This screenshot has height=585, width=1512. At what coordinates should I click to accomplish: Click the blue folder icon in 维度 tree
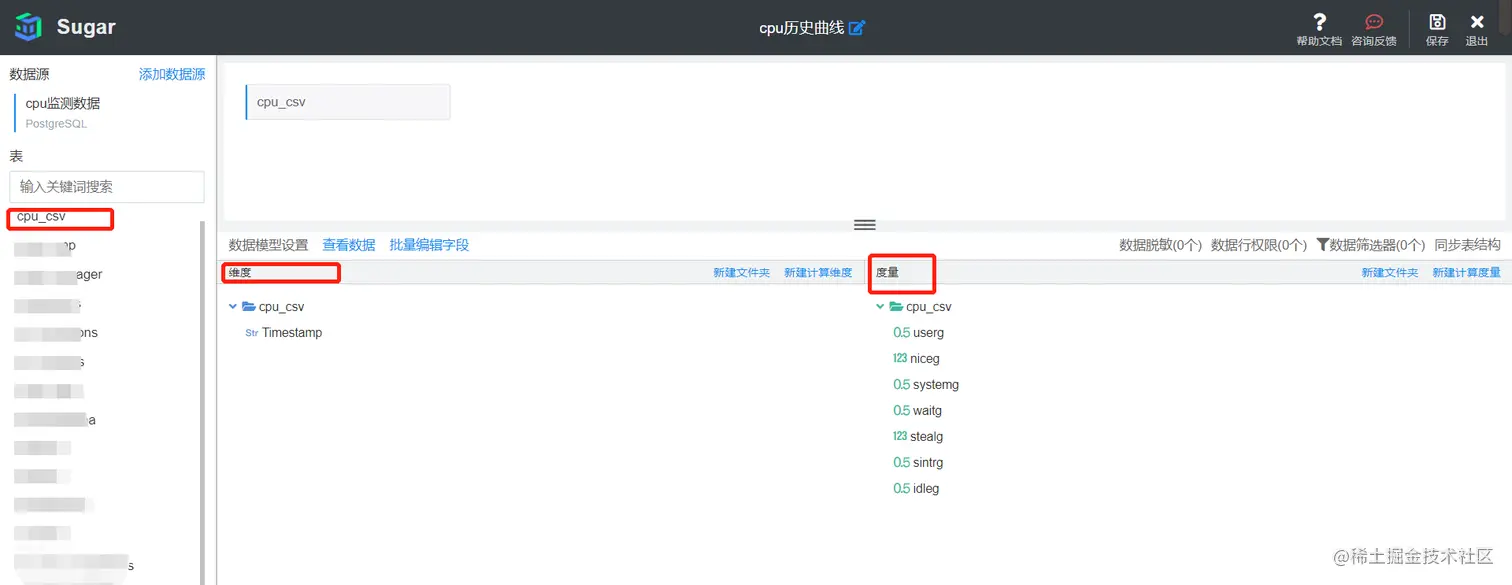click(249, 307)
